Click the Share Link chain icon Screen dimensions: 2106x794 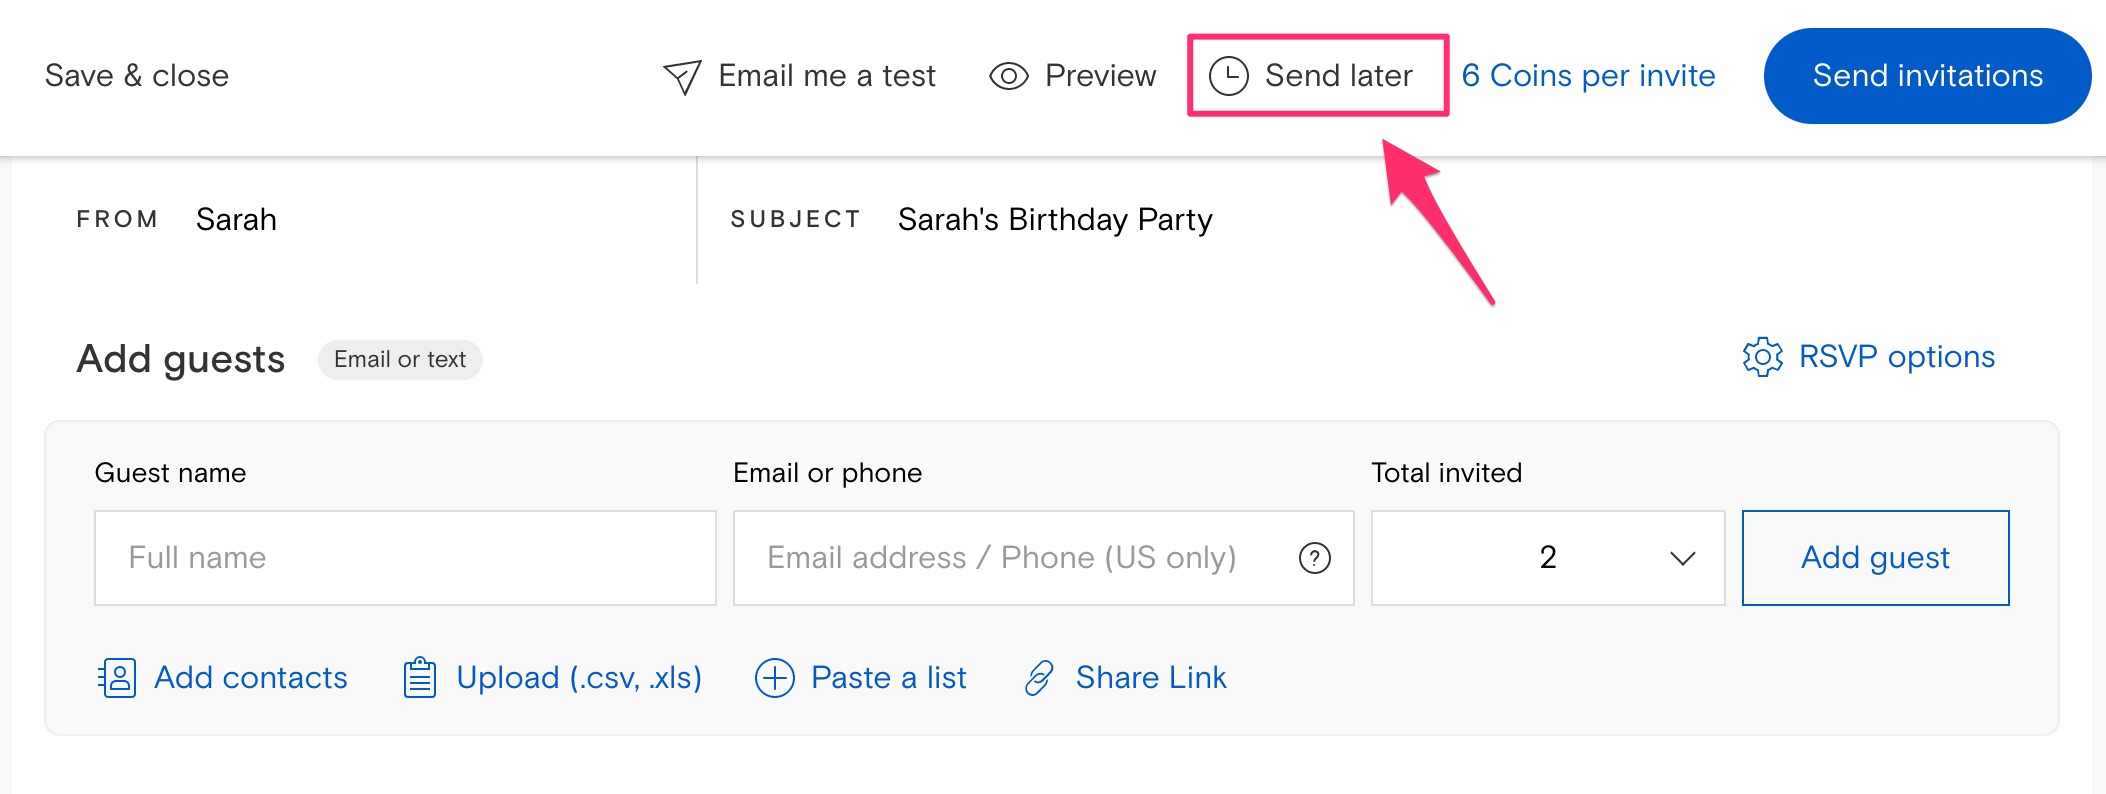coord(1041,677)
